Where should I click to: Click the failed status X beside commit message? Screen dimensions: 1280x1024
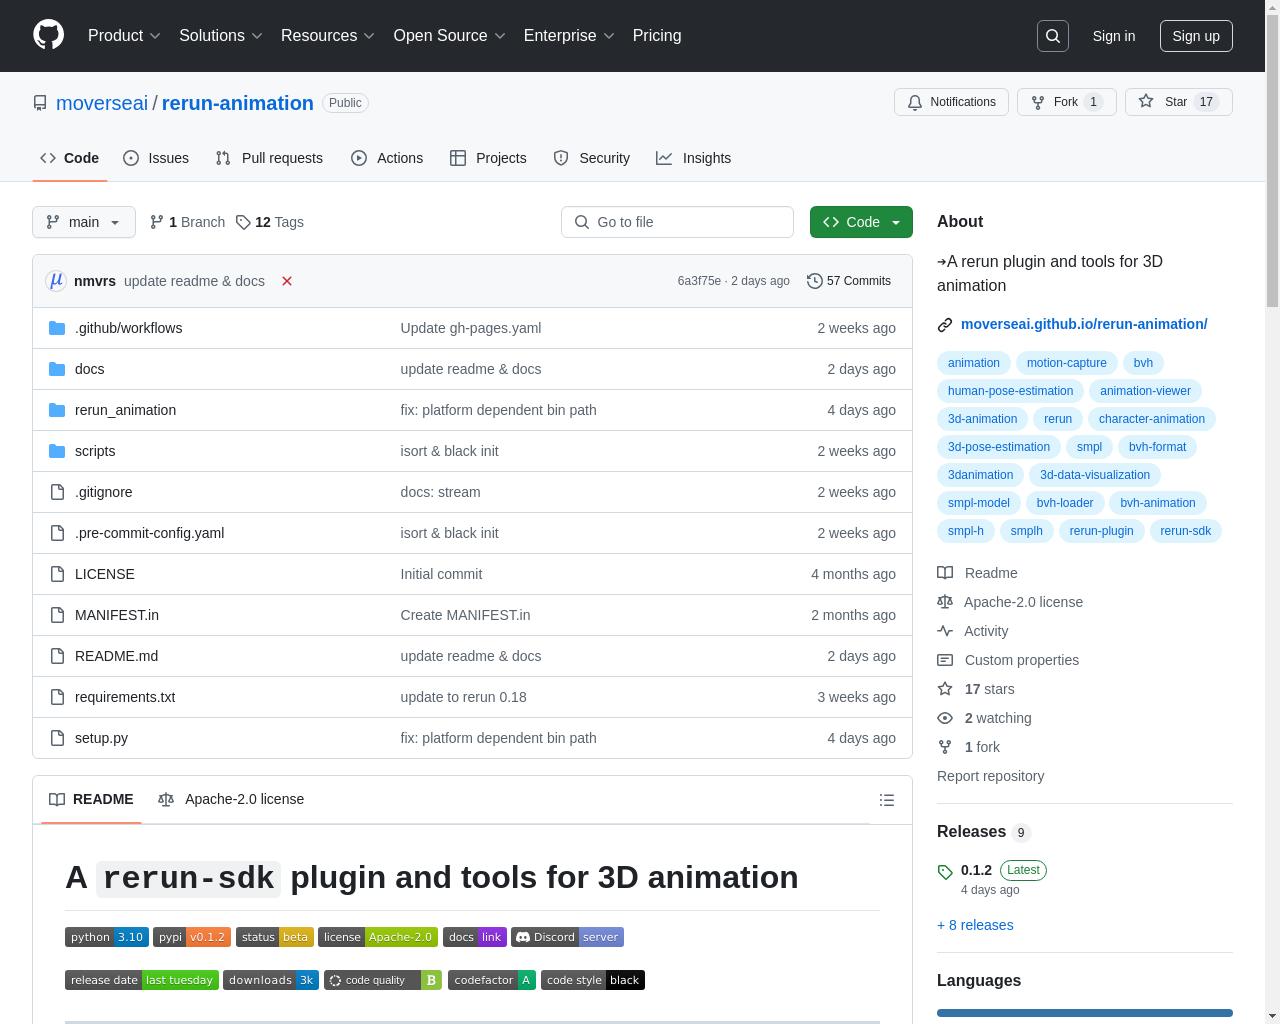point(287,281)
